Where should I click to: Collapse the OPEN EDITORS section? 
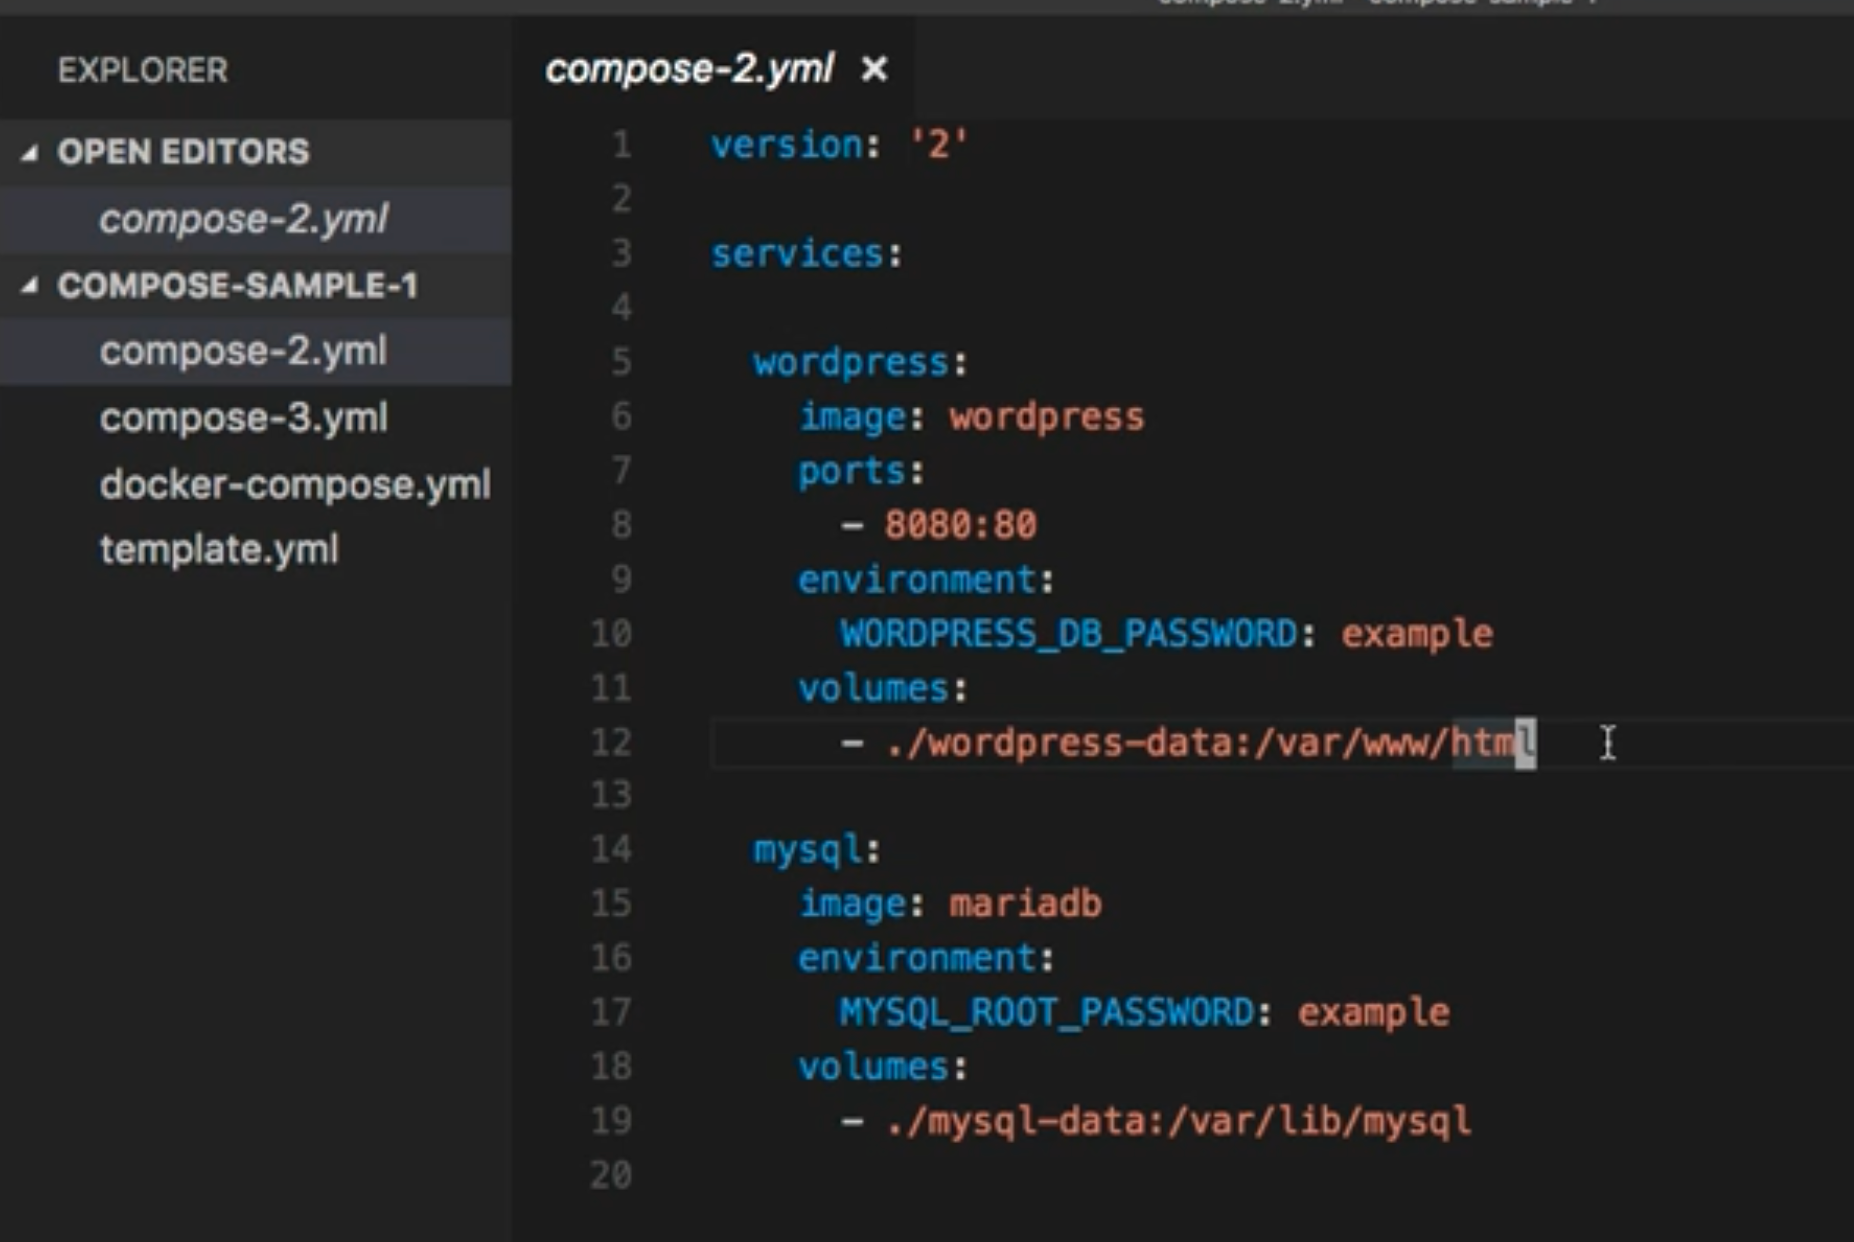[x=30, y=152]
